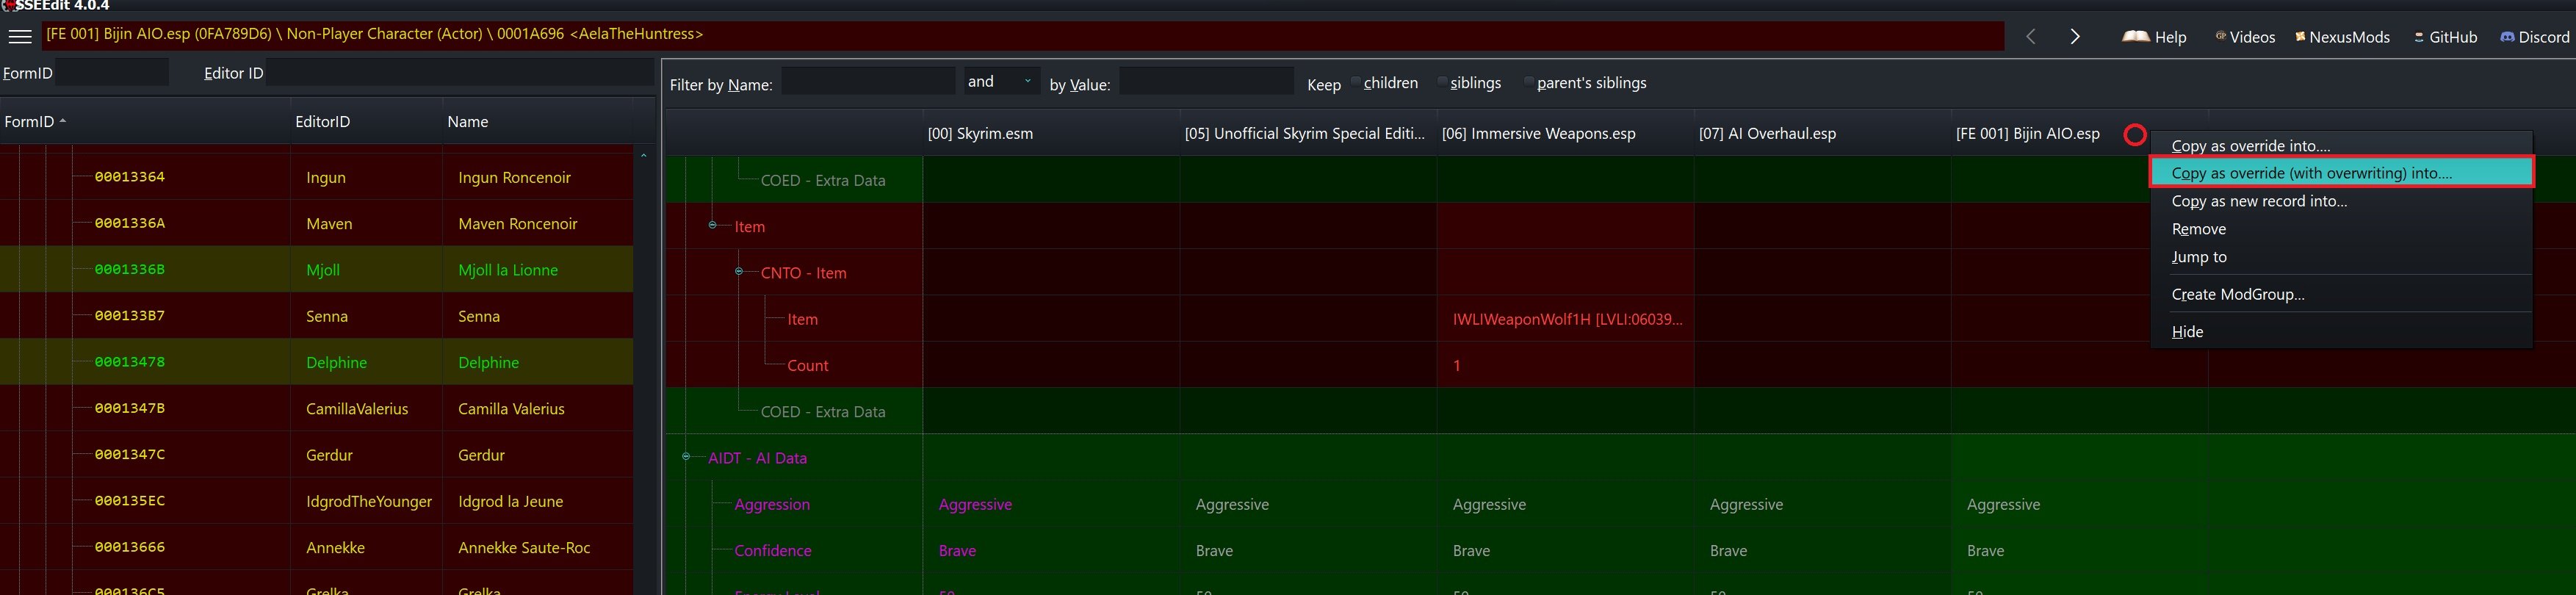Open the 'and' filter operator dropdown
Viewport: 2576px width, 595px height.
[1001, 81]
